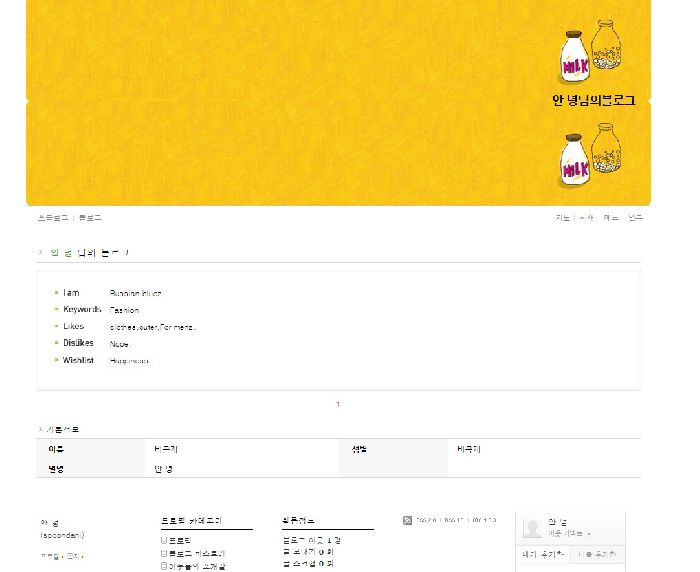Image resolution: width=700 pixels, height=572 pixels.
Task: Click the RSS feed icon
Action: [x=407, y=520]
